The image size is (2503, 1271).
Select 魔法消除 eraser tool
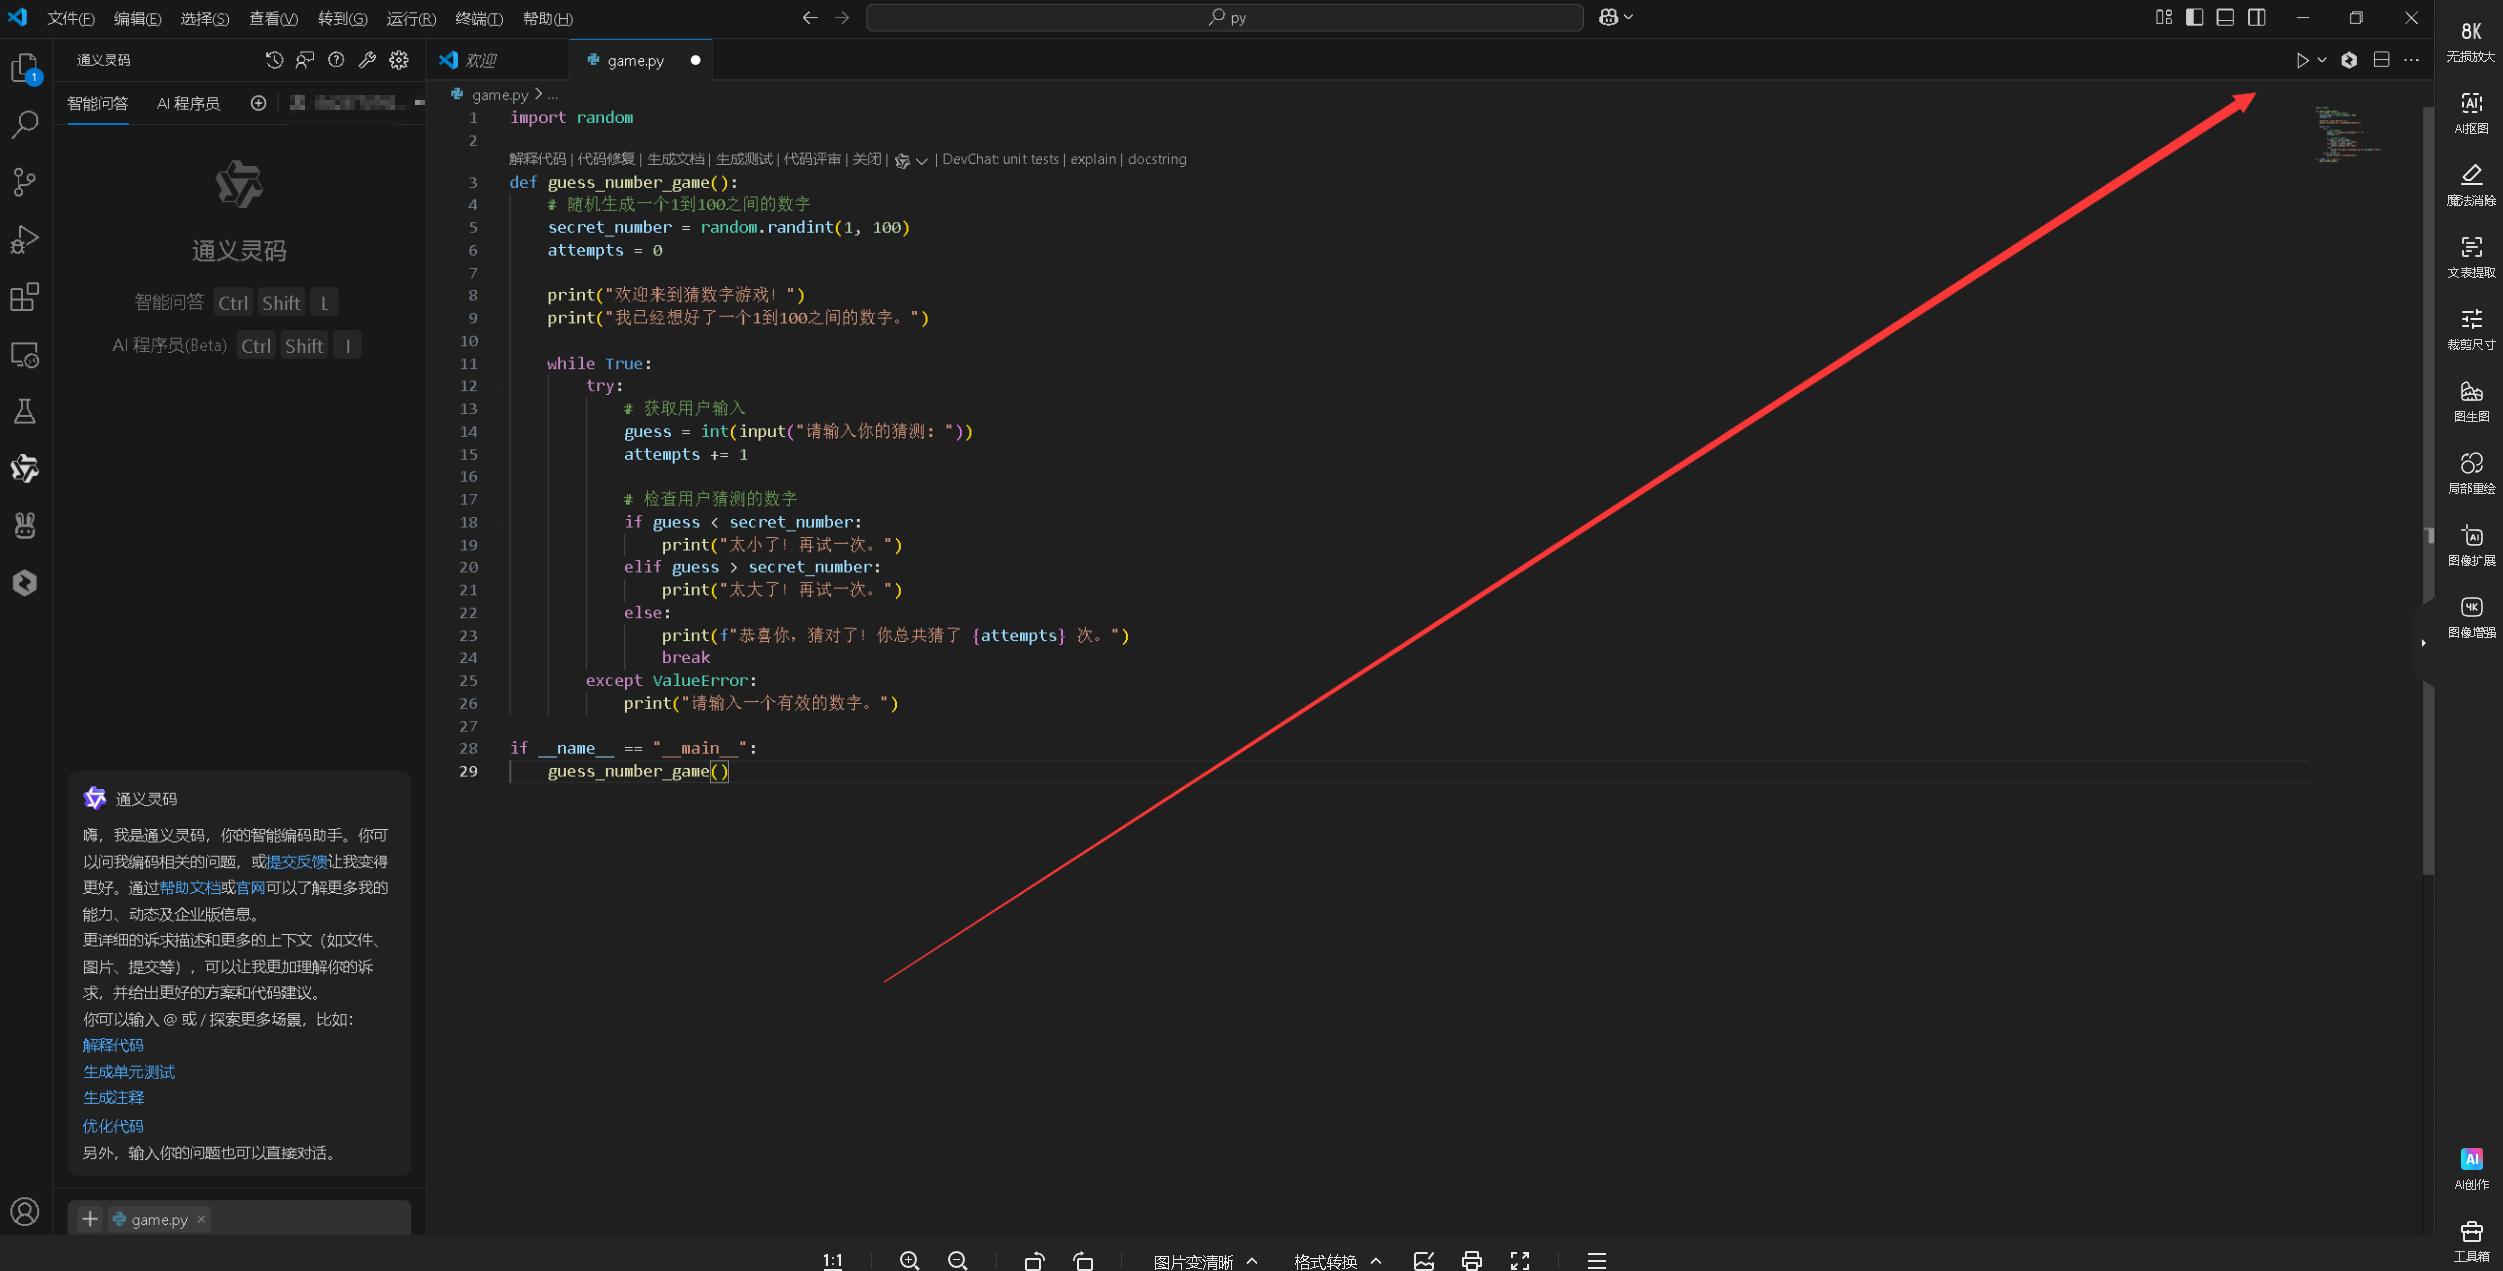coord(2471,184)
